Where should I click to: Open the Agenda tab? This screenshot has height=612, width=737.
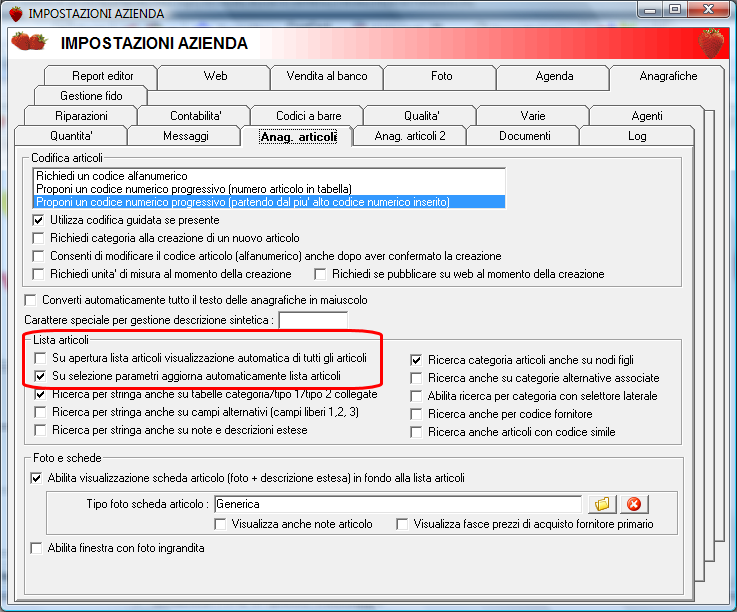(554, 76)
